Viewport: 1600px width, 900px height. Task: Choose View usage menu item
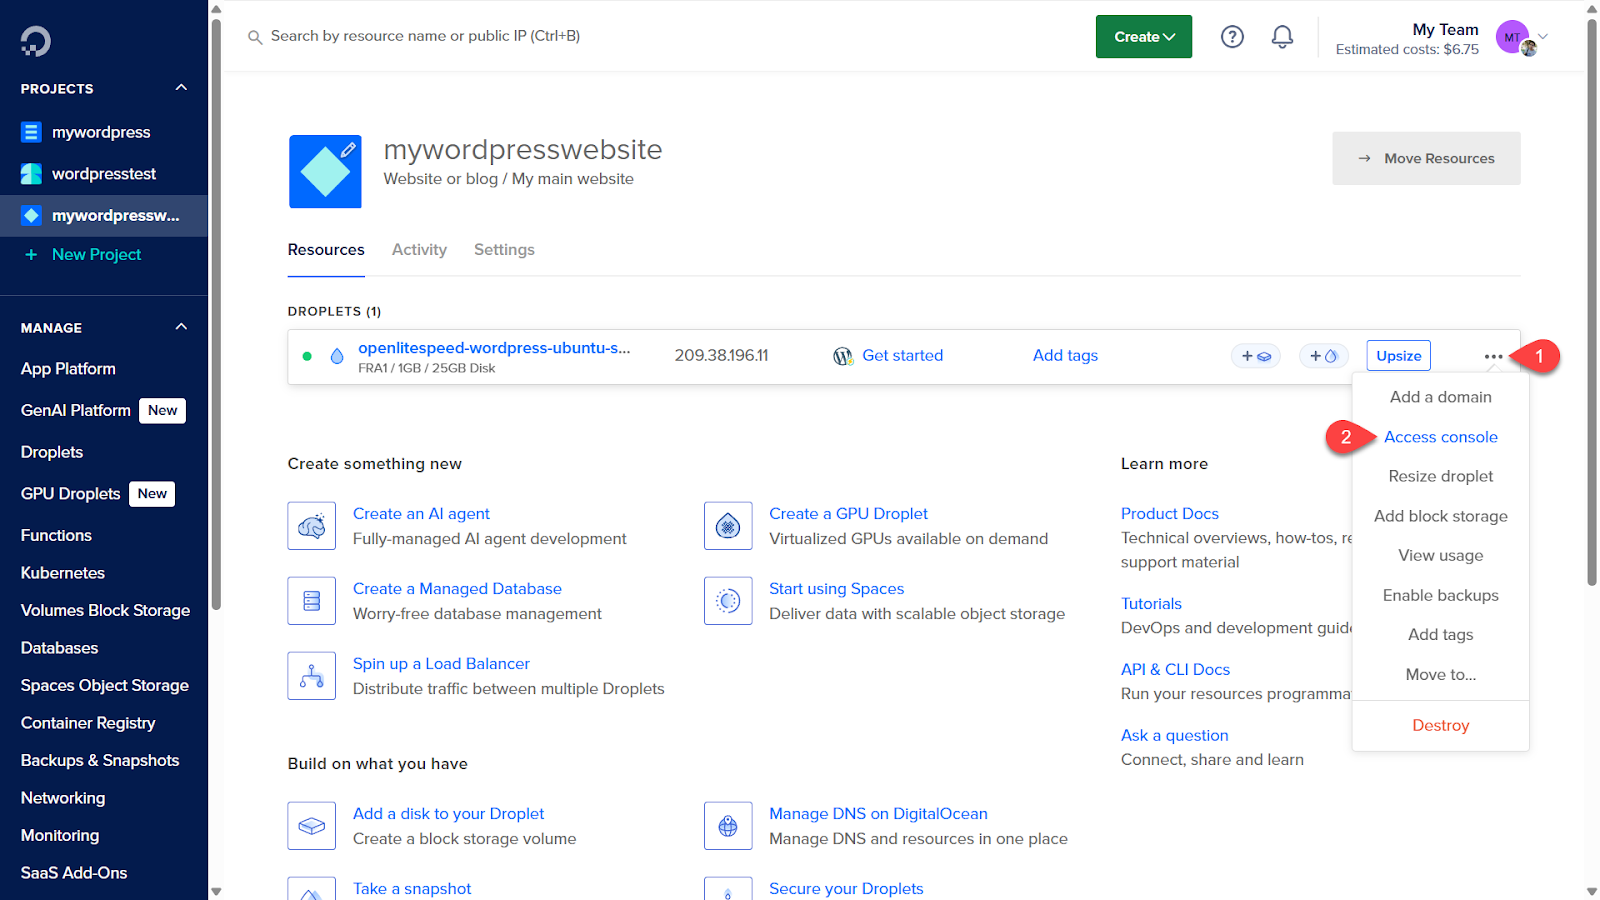click(x=1441, y=555)
